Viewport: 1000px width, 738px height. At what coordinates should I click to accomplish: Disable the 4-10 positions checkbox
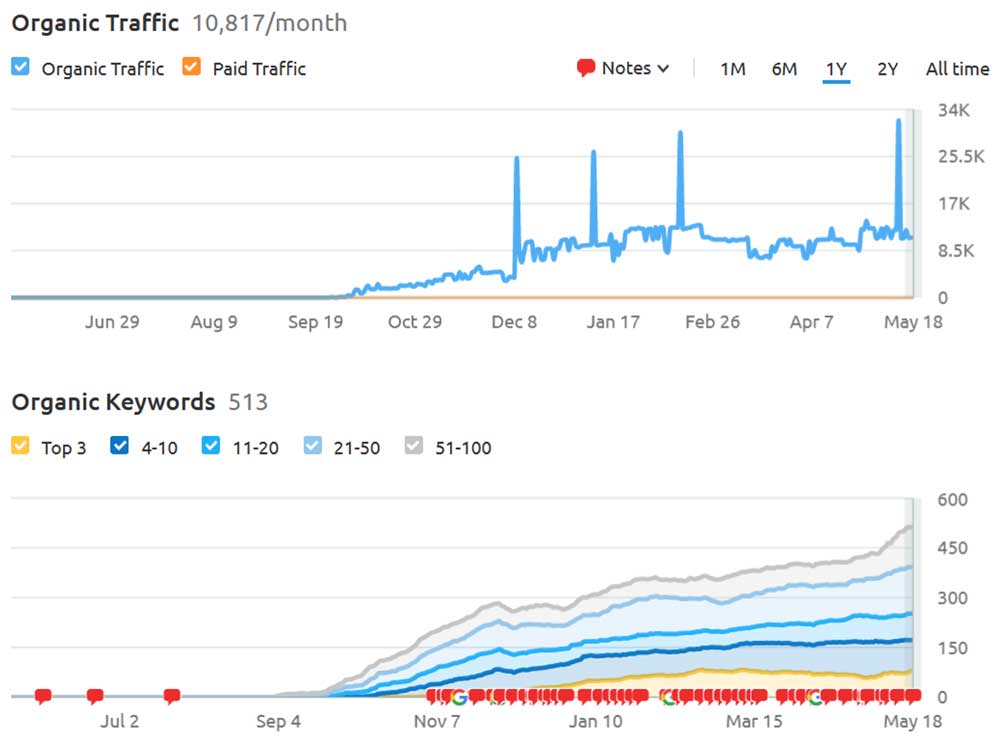tap(120, 447)
